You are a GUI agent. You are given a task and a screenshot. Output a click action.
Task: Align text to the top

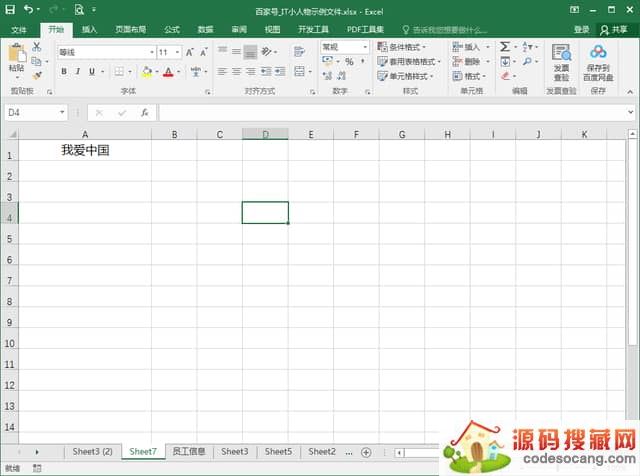tap(222, 51)
